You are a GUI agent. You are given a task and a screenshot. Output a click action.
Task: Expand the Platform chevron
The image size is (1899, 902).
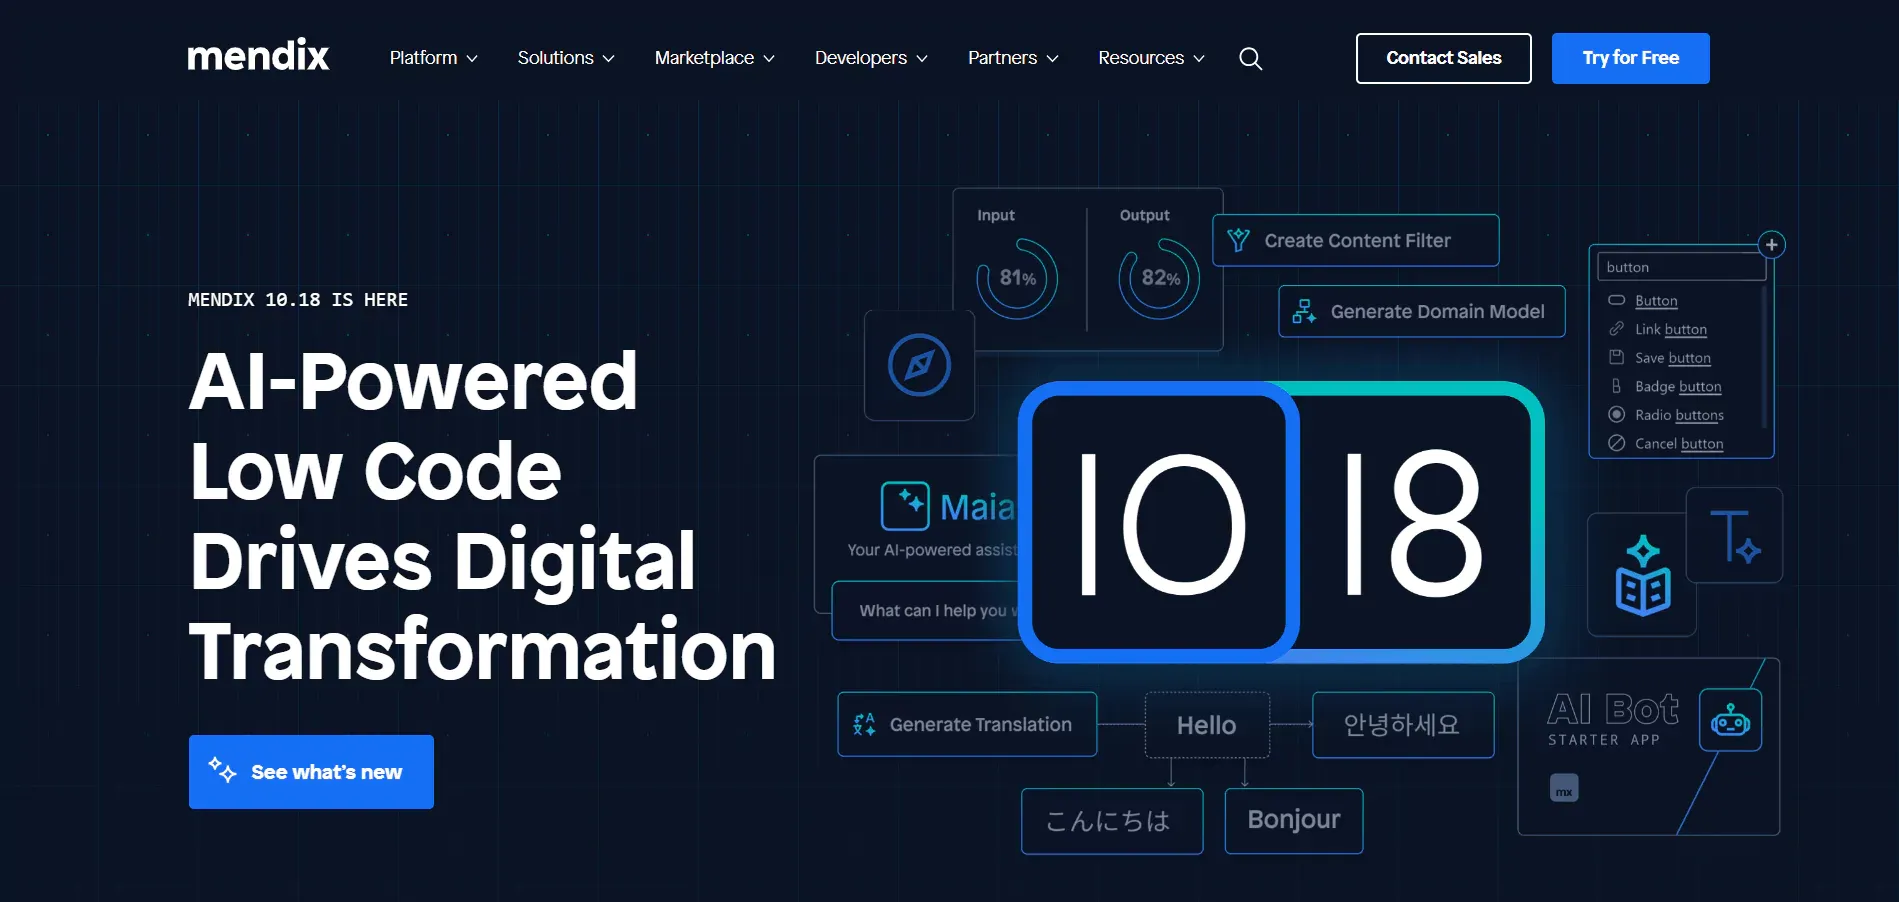tap(472, 59)
